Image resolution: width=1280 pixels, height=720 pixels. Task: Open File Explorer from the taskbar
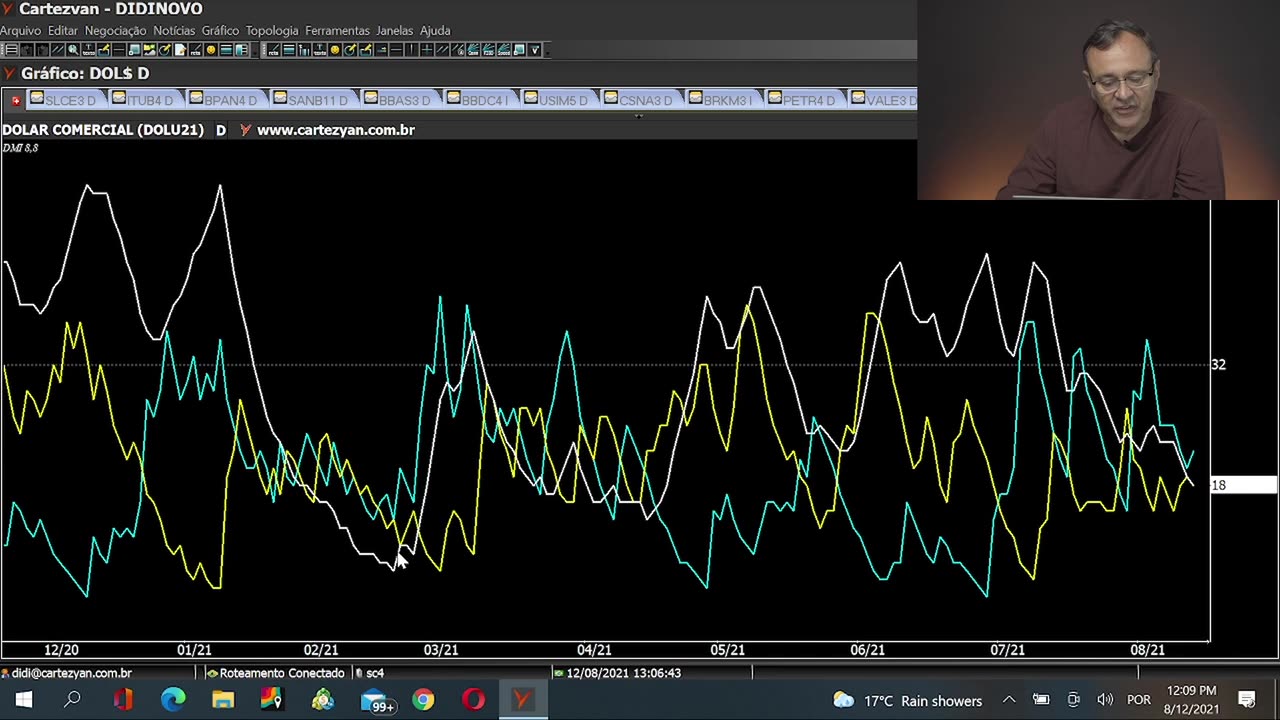tap(223, 700)
